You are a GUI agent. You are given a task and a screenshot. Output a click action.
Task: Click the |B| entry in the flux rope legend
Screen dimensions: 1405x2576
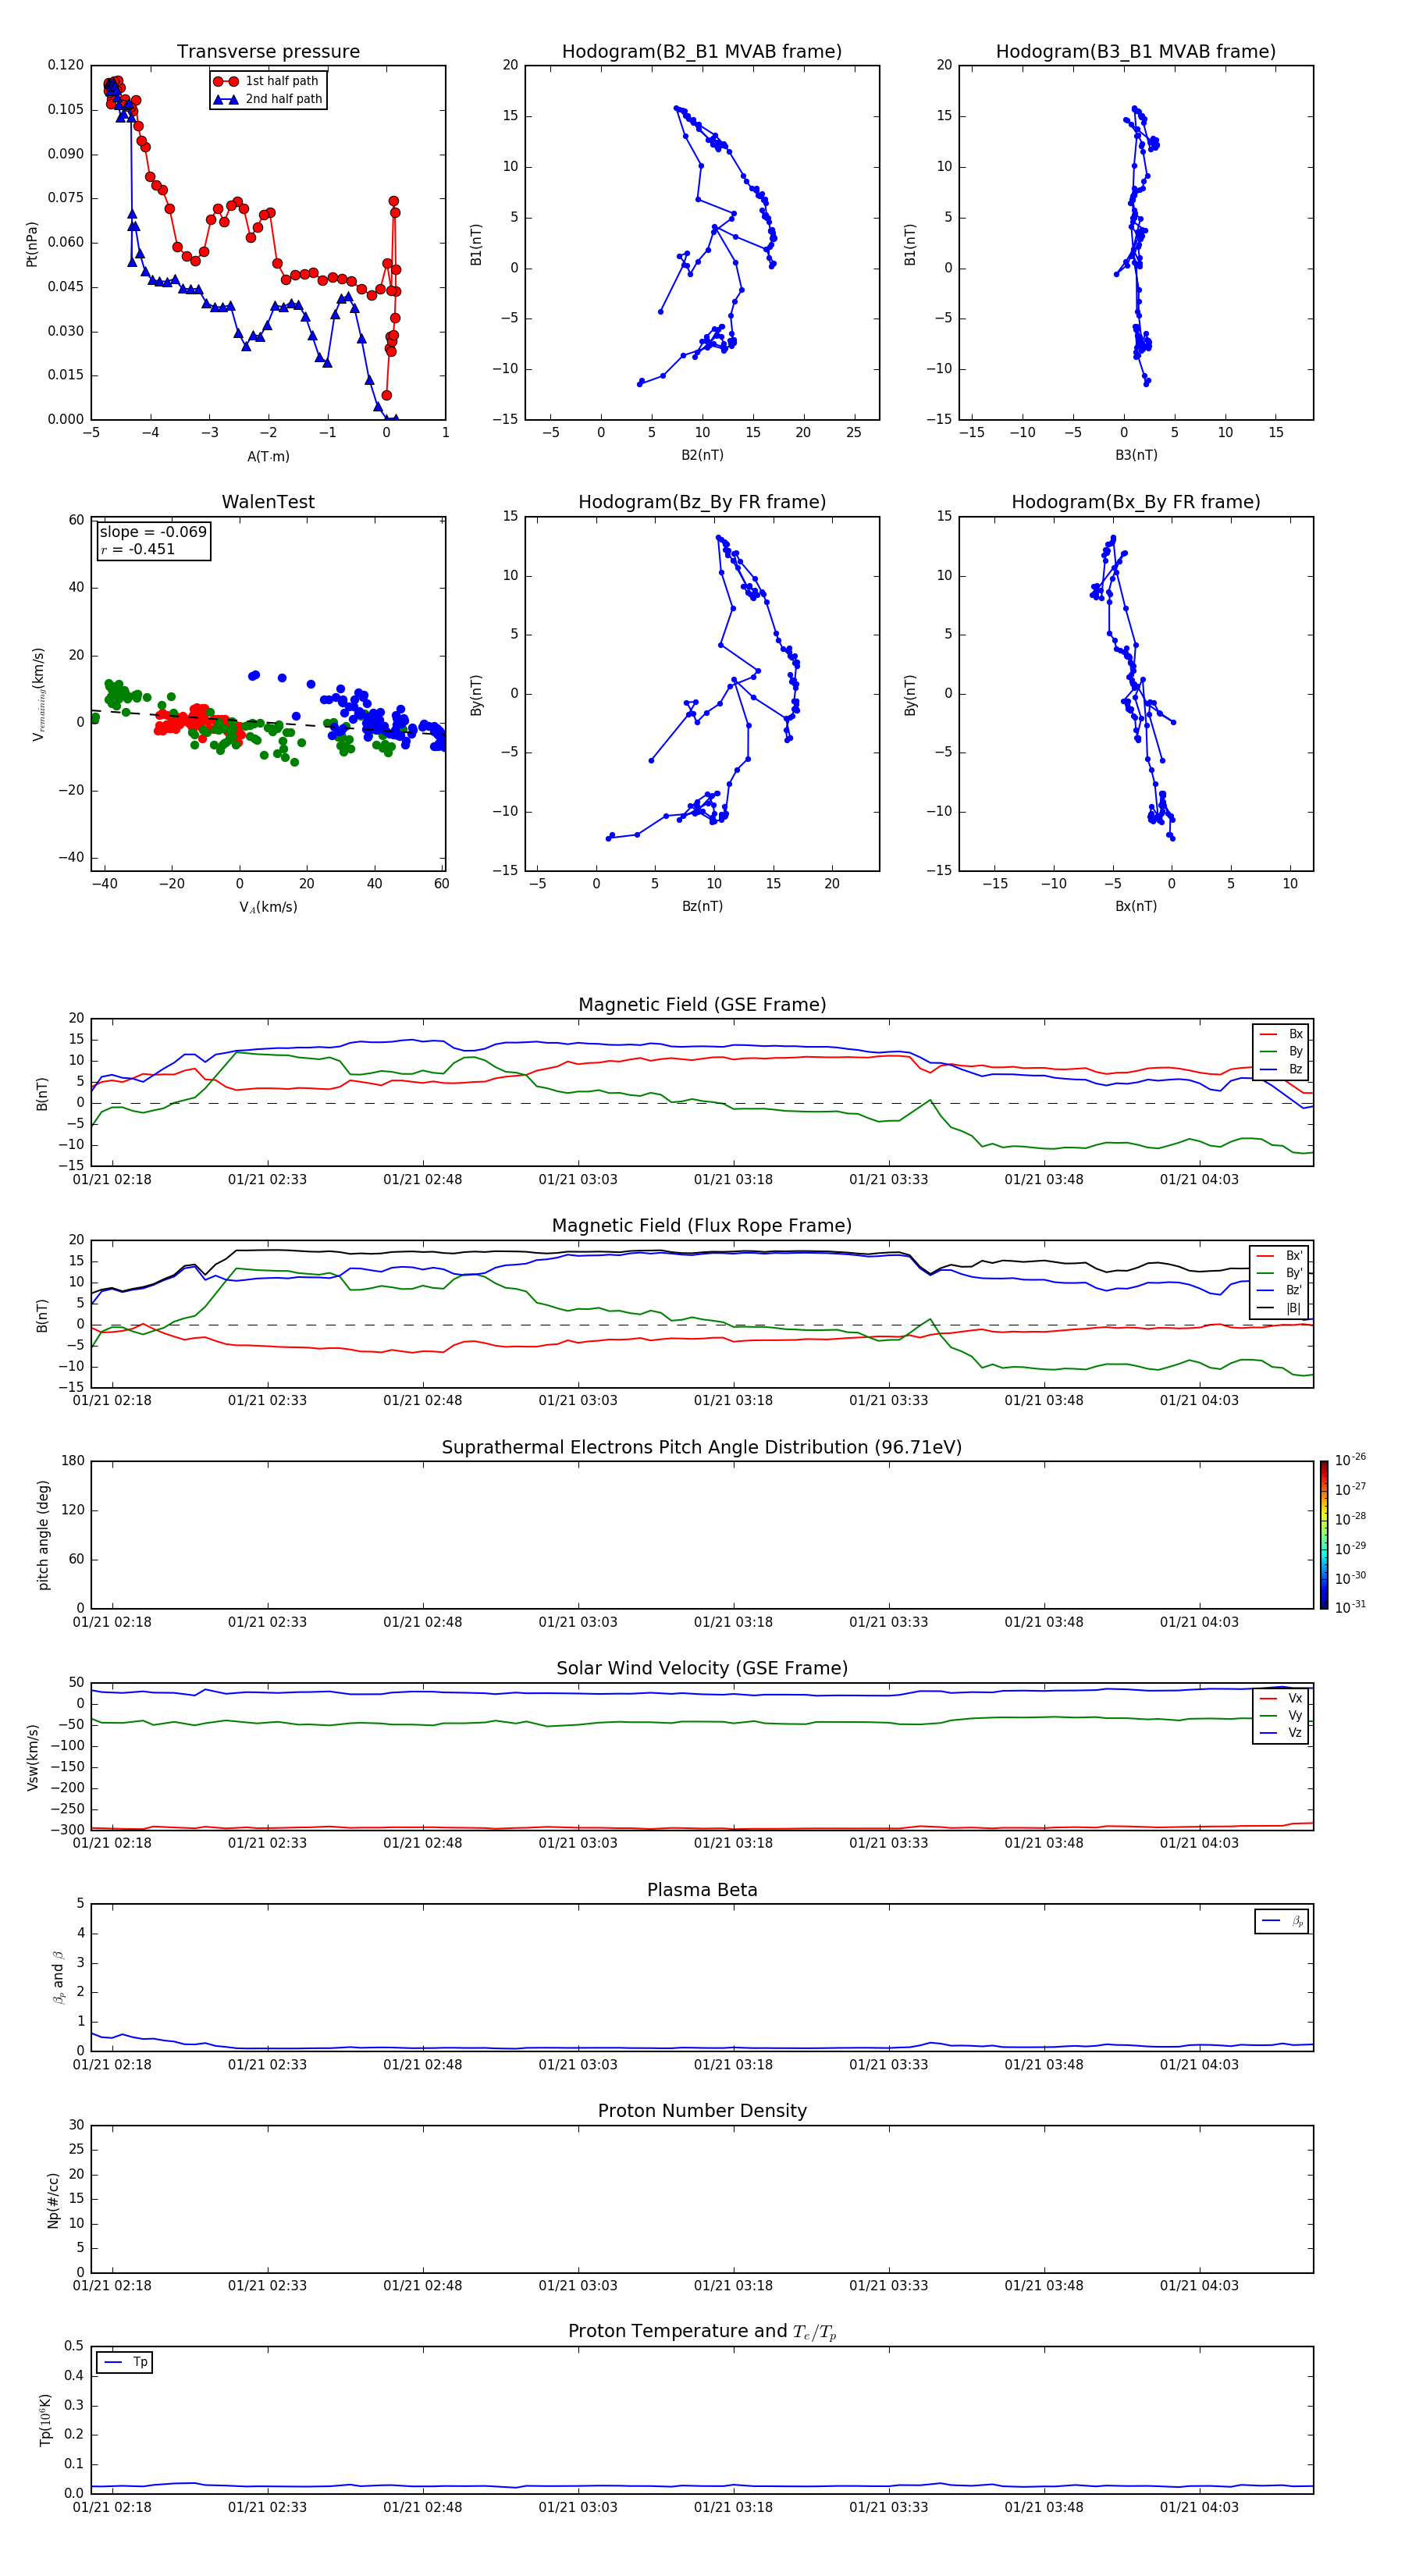coord(1279,1309)
